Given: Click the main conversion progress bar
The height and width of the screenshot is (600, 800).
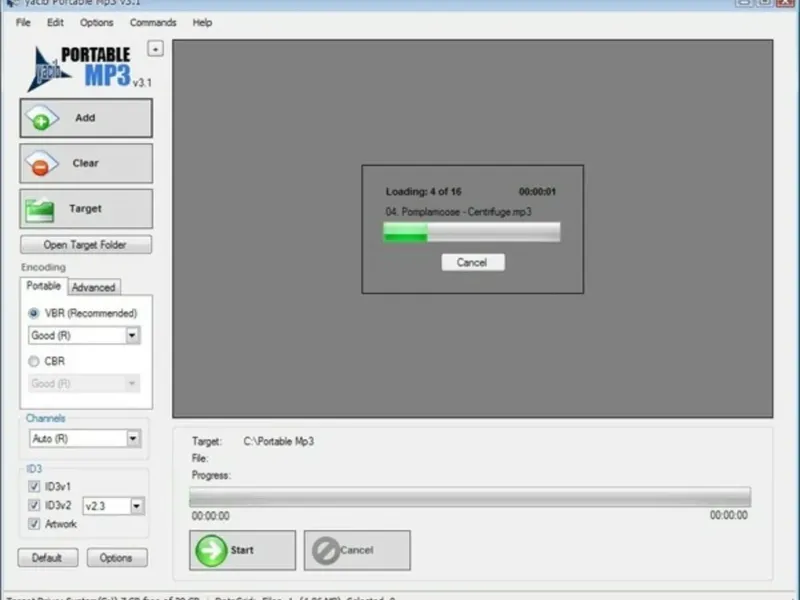Looking at the screenshot, I should coord(470,497).
